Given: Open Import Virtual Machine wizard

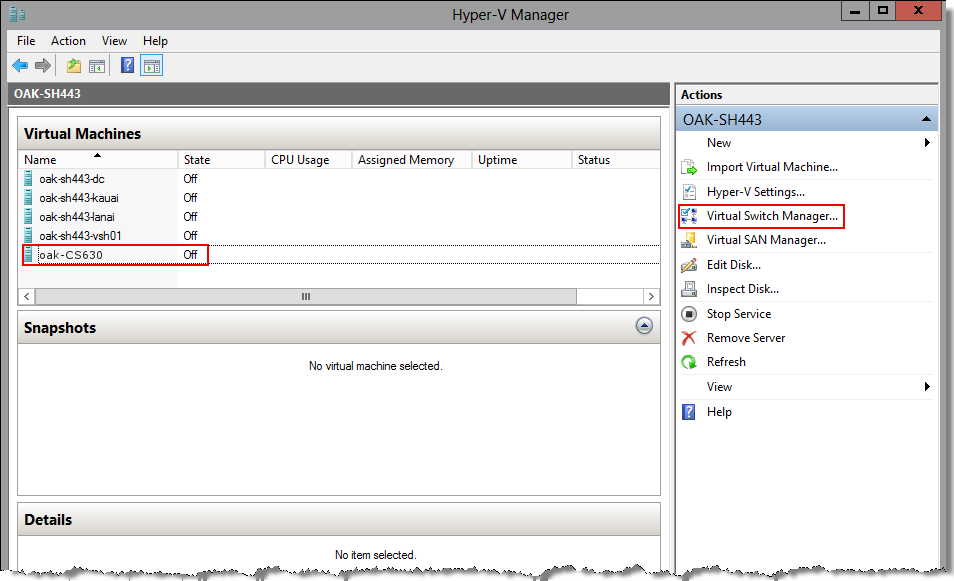Looking at the screenshot, I should pyautogui.click(x=772, y=167).
